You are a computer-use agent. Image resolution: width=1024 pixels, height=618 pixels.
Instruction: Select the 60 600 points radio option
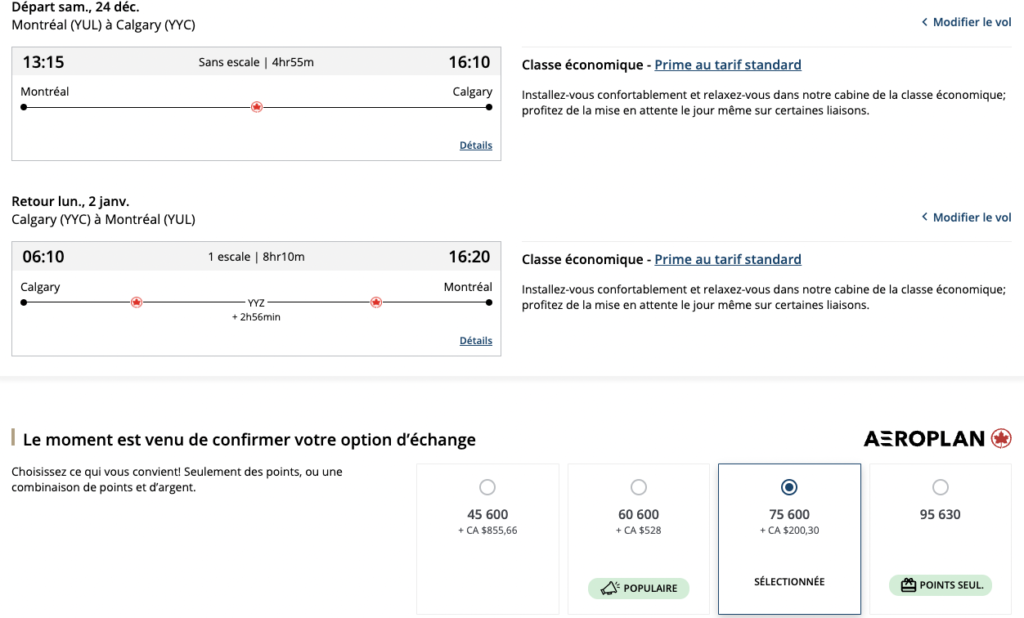point(639,487)
